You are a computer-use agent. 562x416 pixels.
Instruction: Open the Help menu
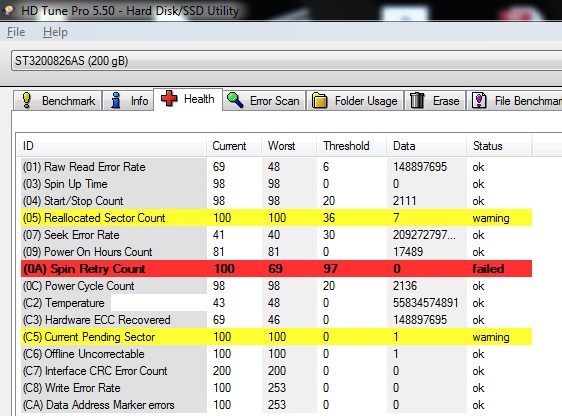coord(55,32)
